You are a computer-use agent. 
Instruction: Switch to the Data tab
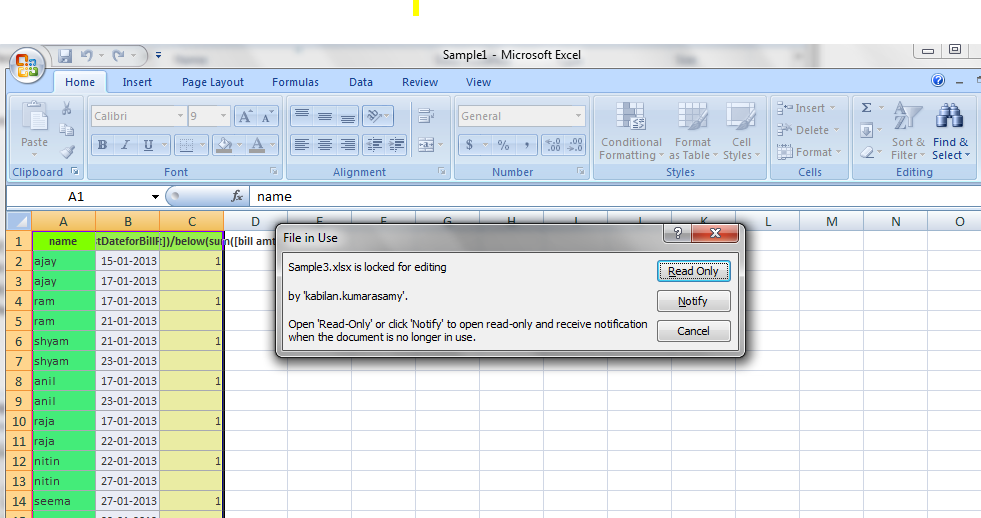click(361, 82)
